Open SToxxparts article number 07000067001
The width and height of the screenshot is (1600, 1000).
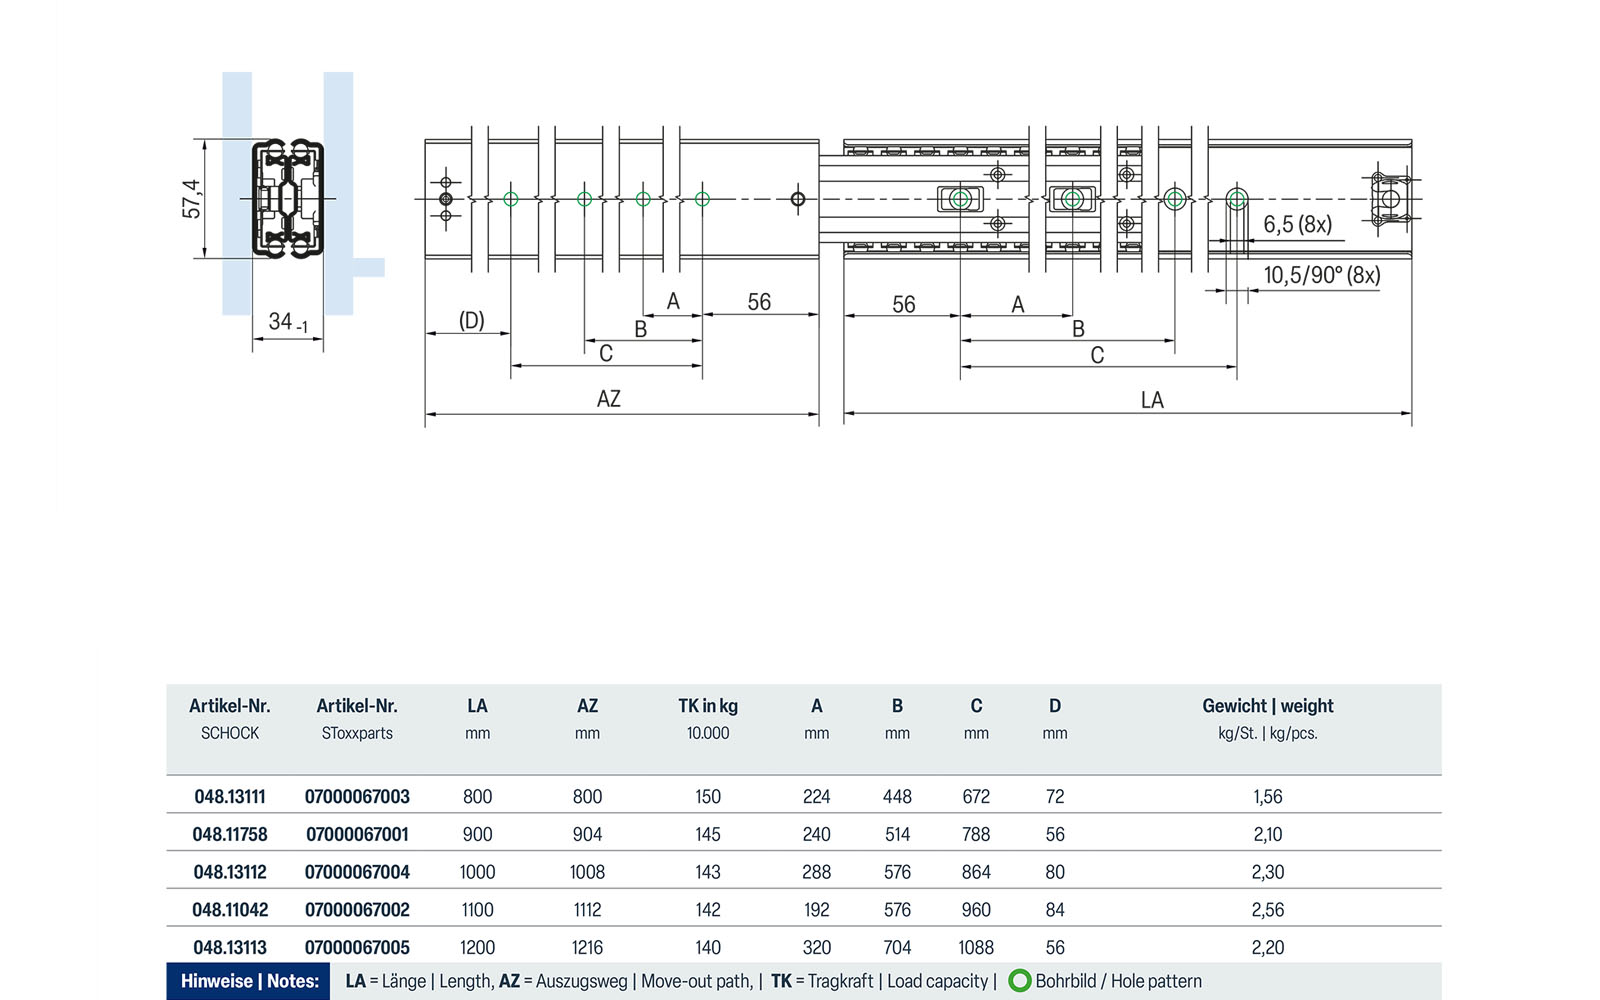(357, 834)
